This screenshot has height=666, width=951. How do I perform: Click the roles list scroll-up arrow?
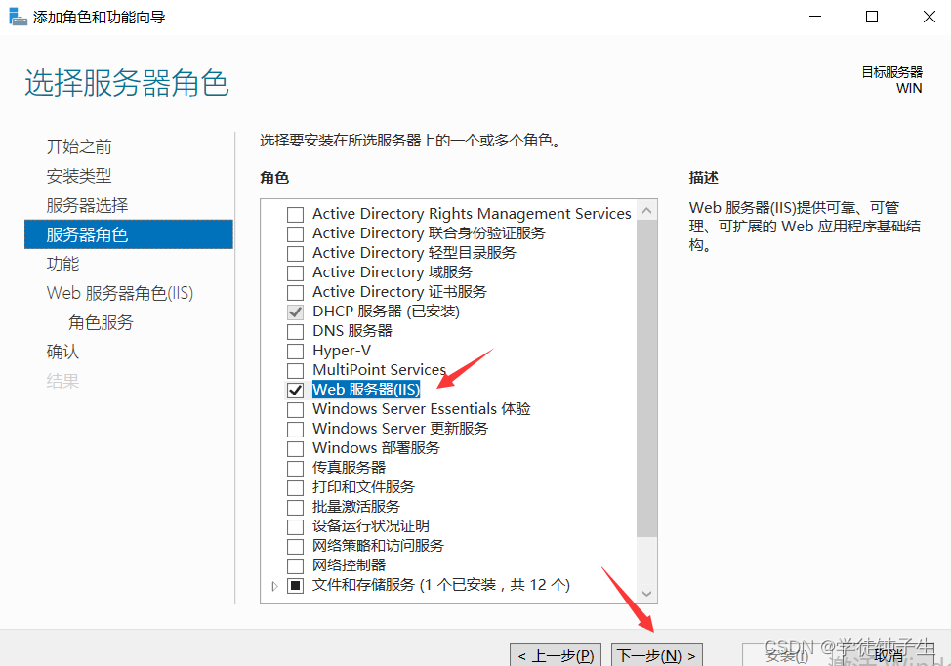tap(647, 210)
